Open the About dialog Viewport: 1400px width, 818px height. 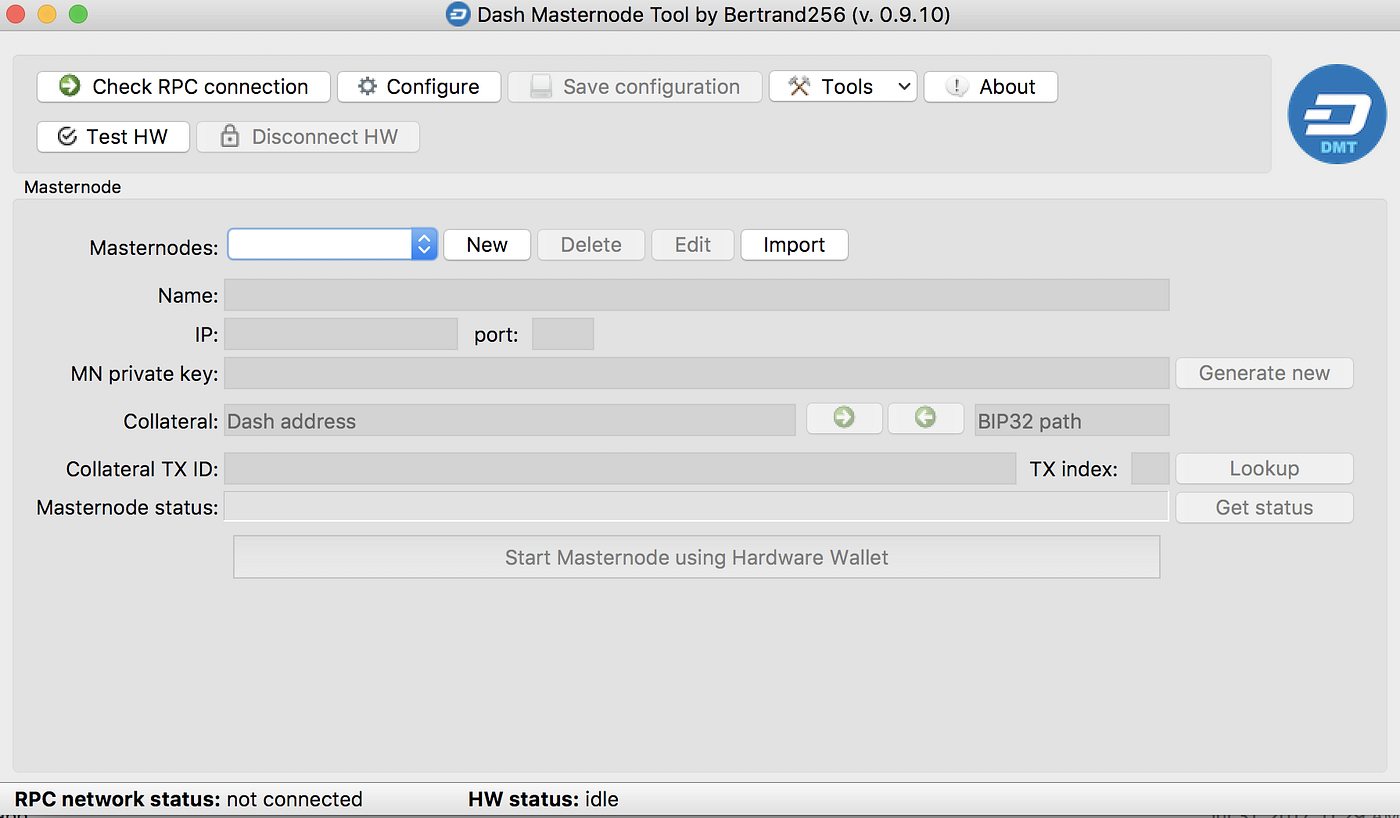pyautogui.click(x=990, y=87)
